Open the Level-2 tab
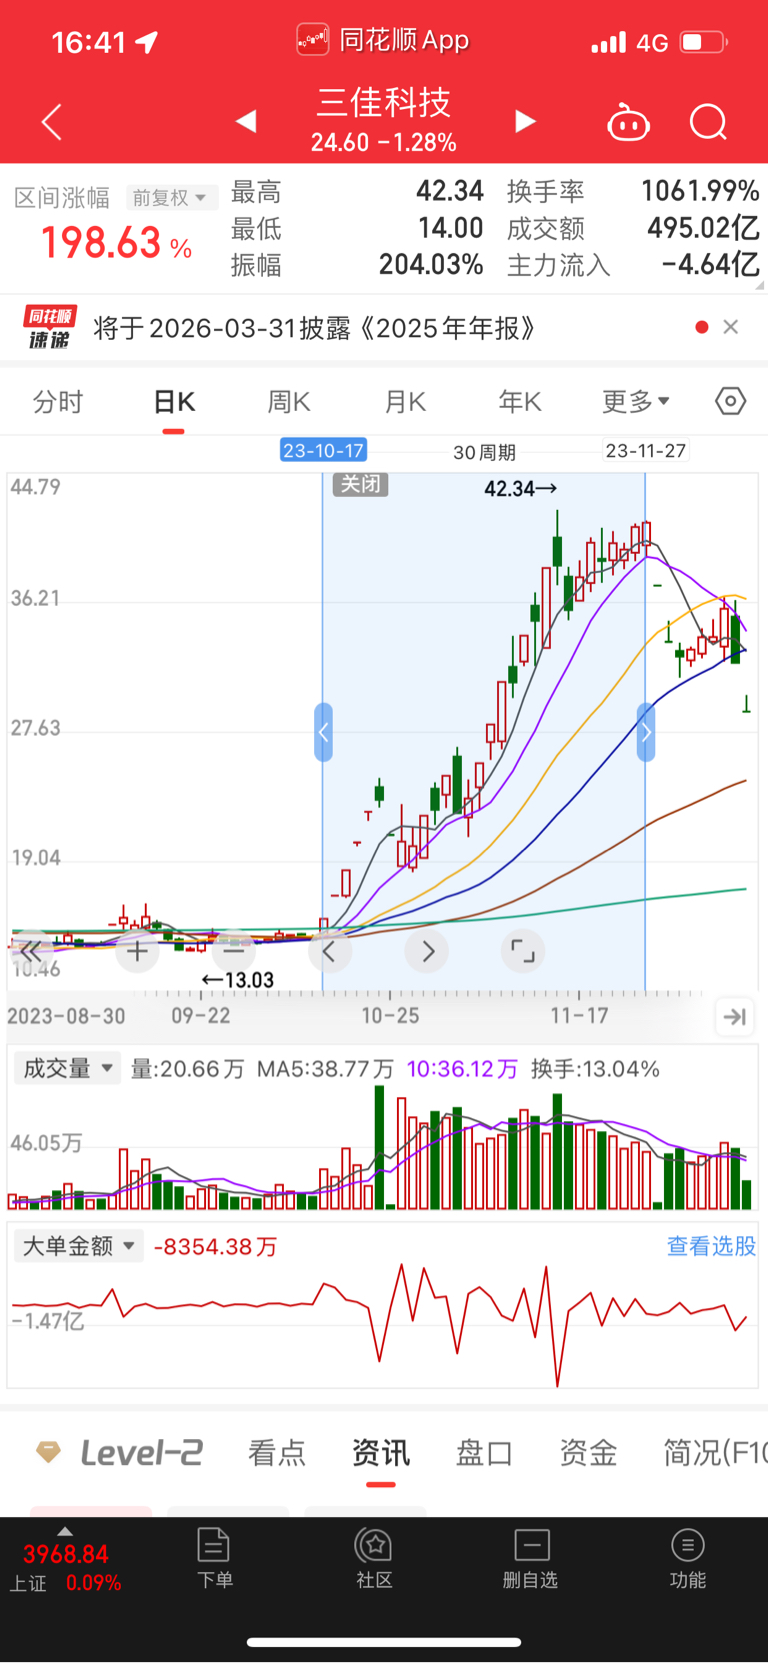 pyautogui.click(x=120, y=1452)
